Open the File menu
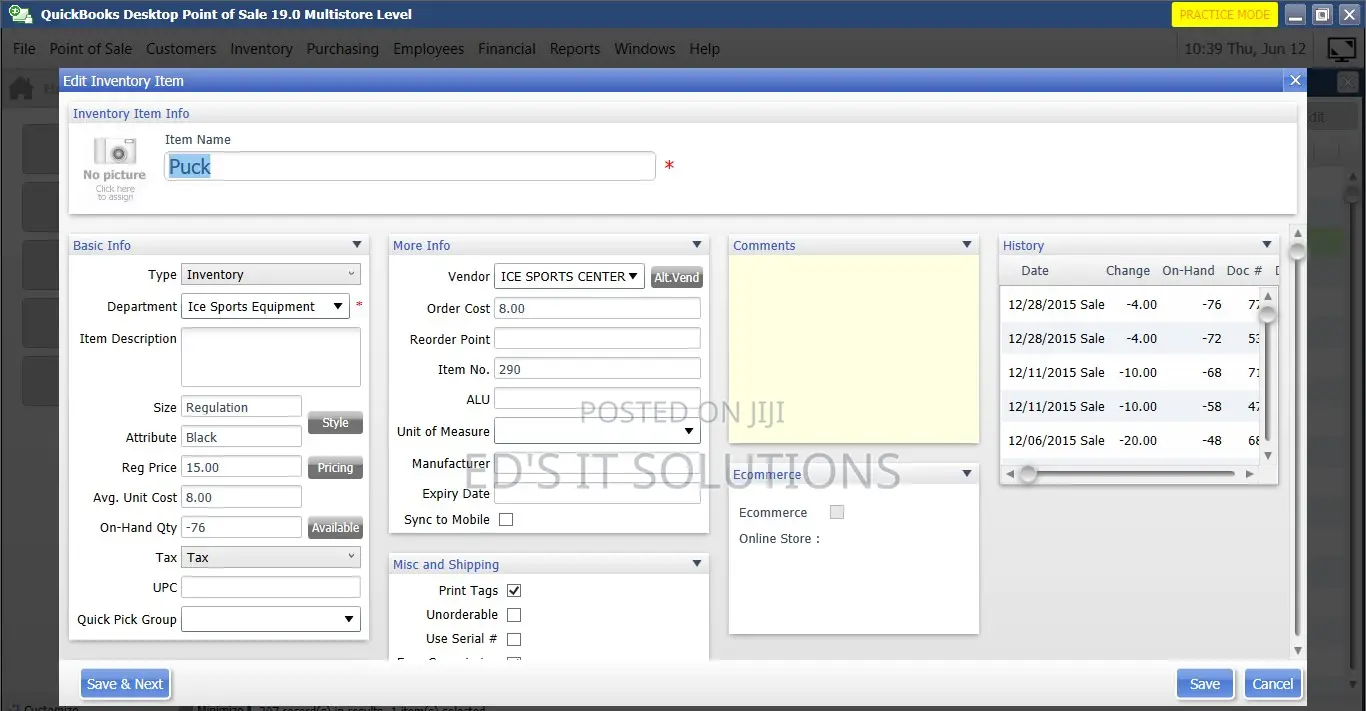This screenshot has height=711, width=1366. 24,48
